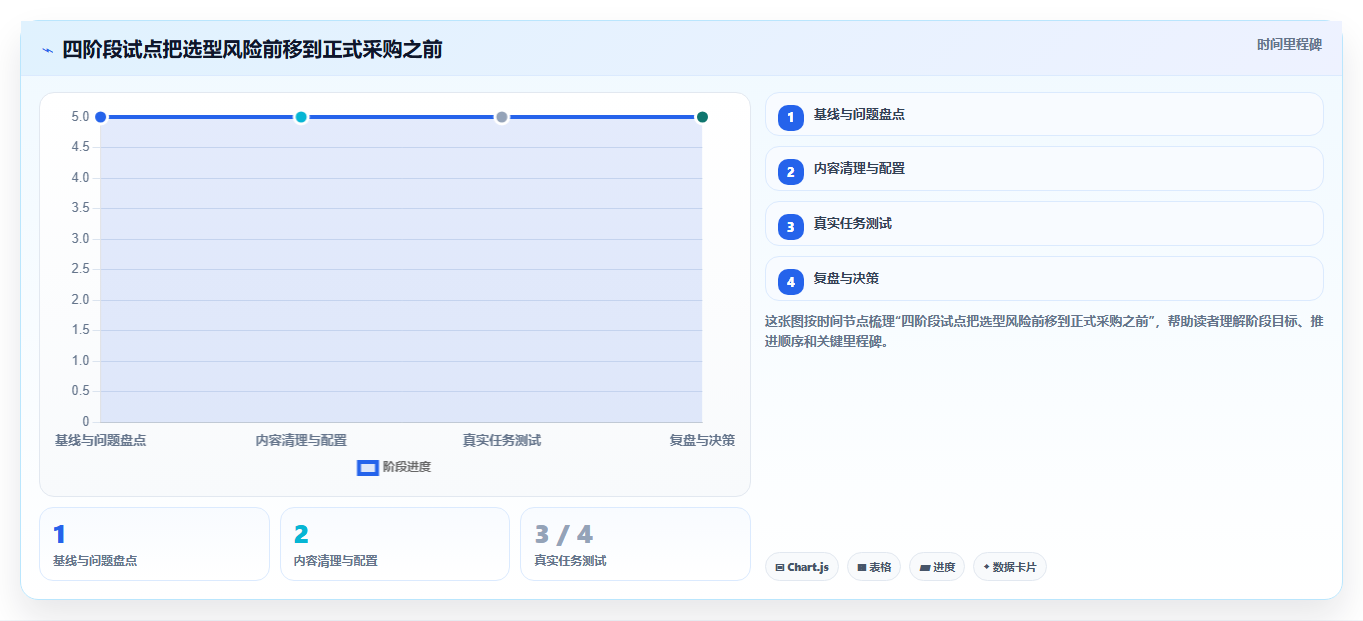Click the gray chart point above 真实任务测试
The width and height of the screenshot is (1363, 621).
[502, 117]
